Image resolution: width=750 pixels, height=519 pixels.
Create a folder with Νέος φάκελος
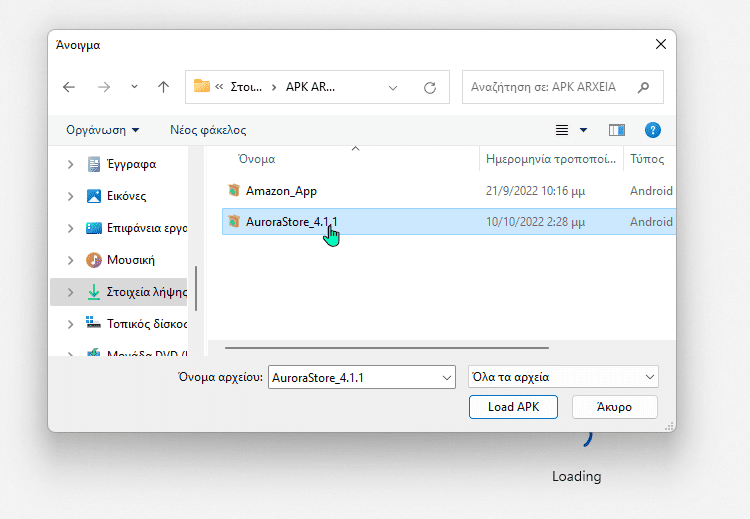pyautogui.click(x=208, y=130)
